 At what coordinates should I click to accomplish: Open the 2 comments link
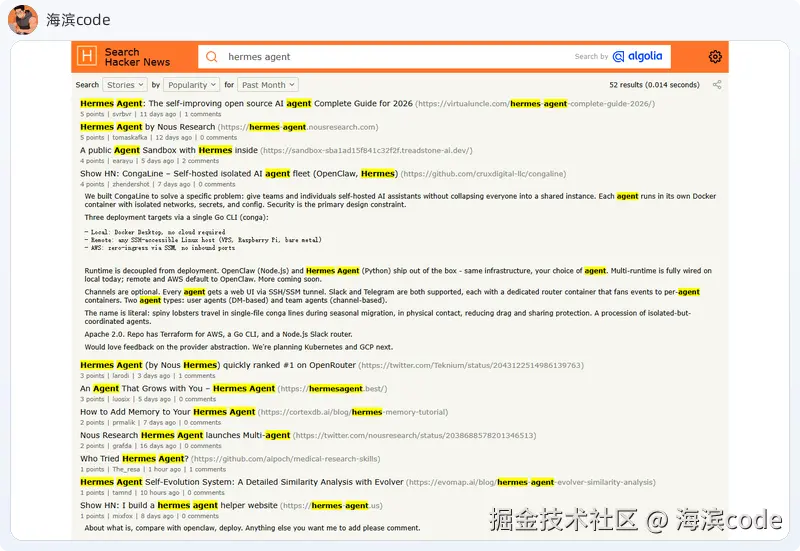click(201, 161)
